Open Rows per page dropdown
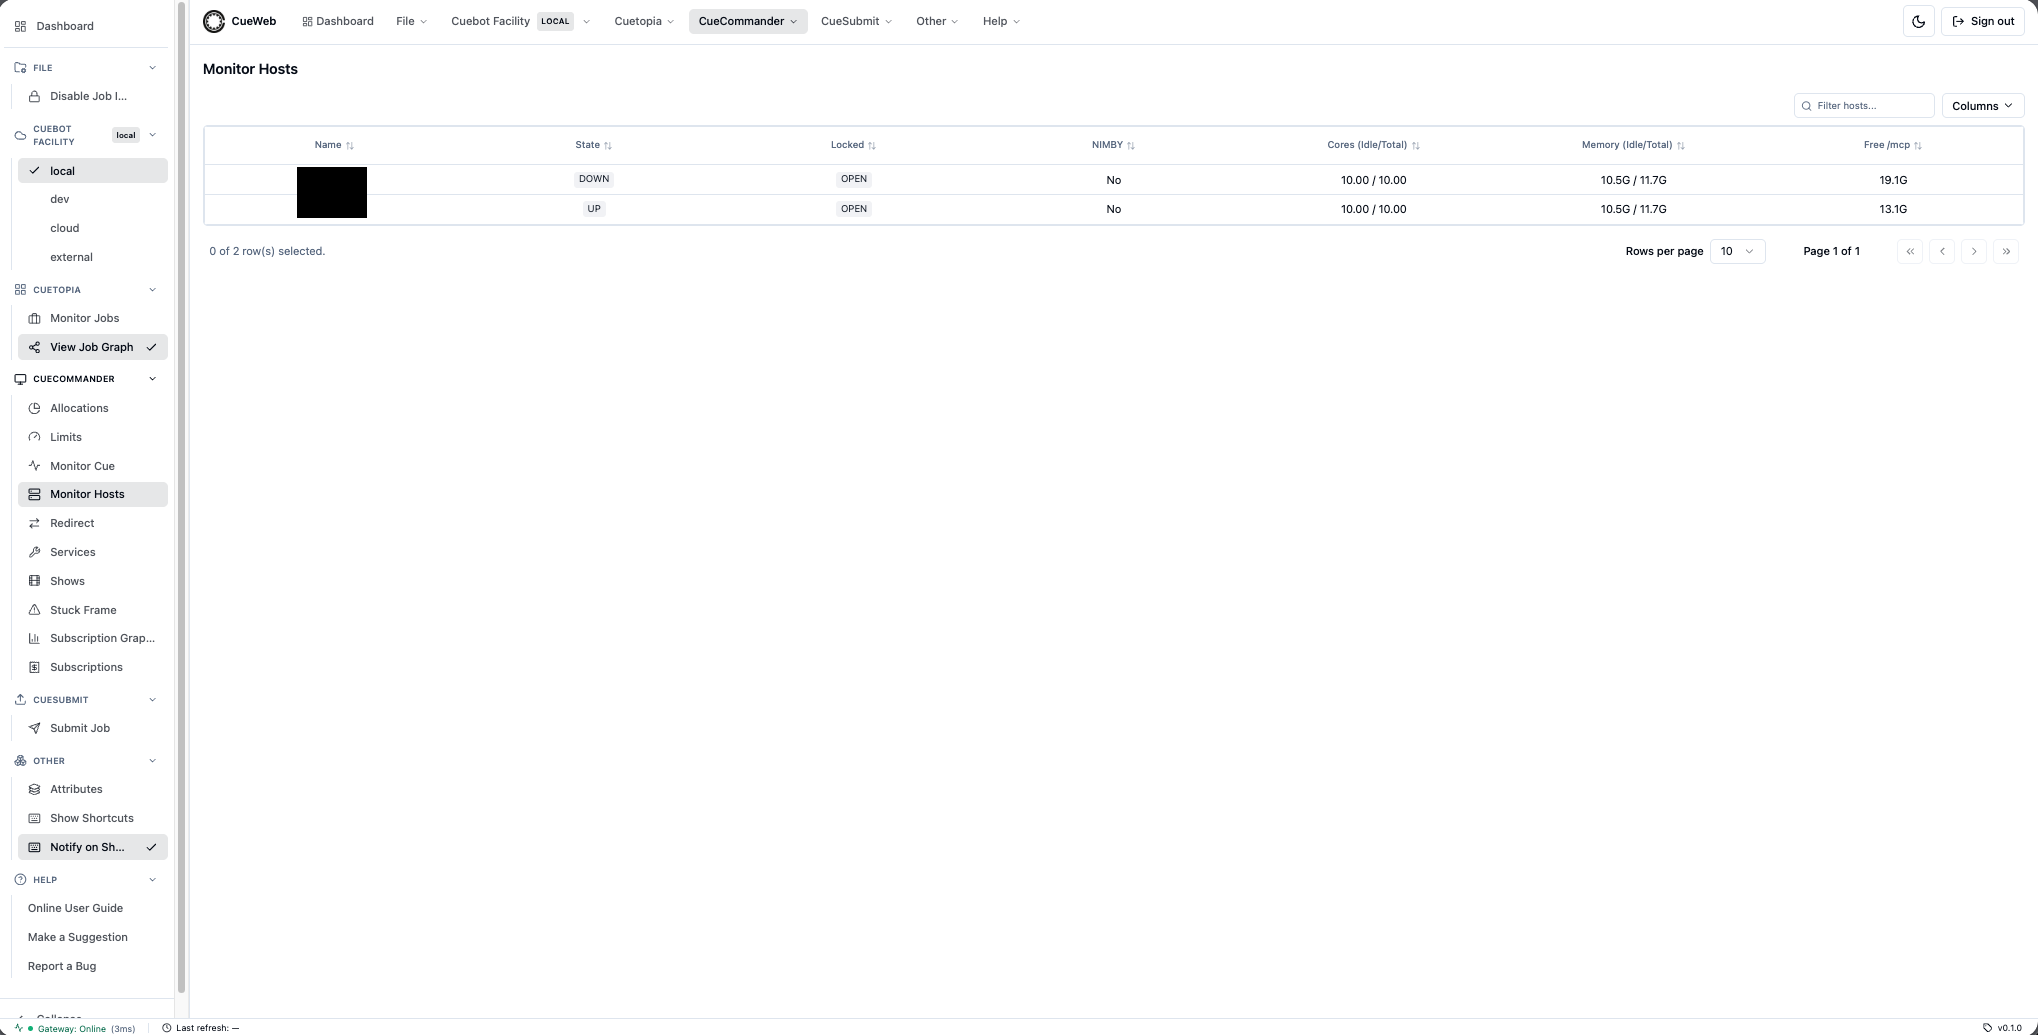The width and height of the screenshot is (2038, 1035). (1737, 251)
